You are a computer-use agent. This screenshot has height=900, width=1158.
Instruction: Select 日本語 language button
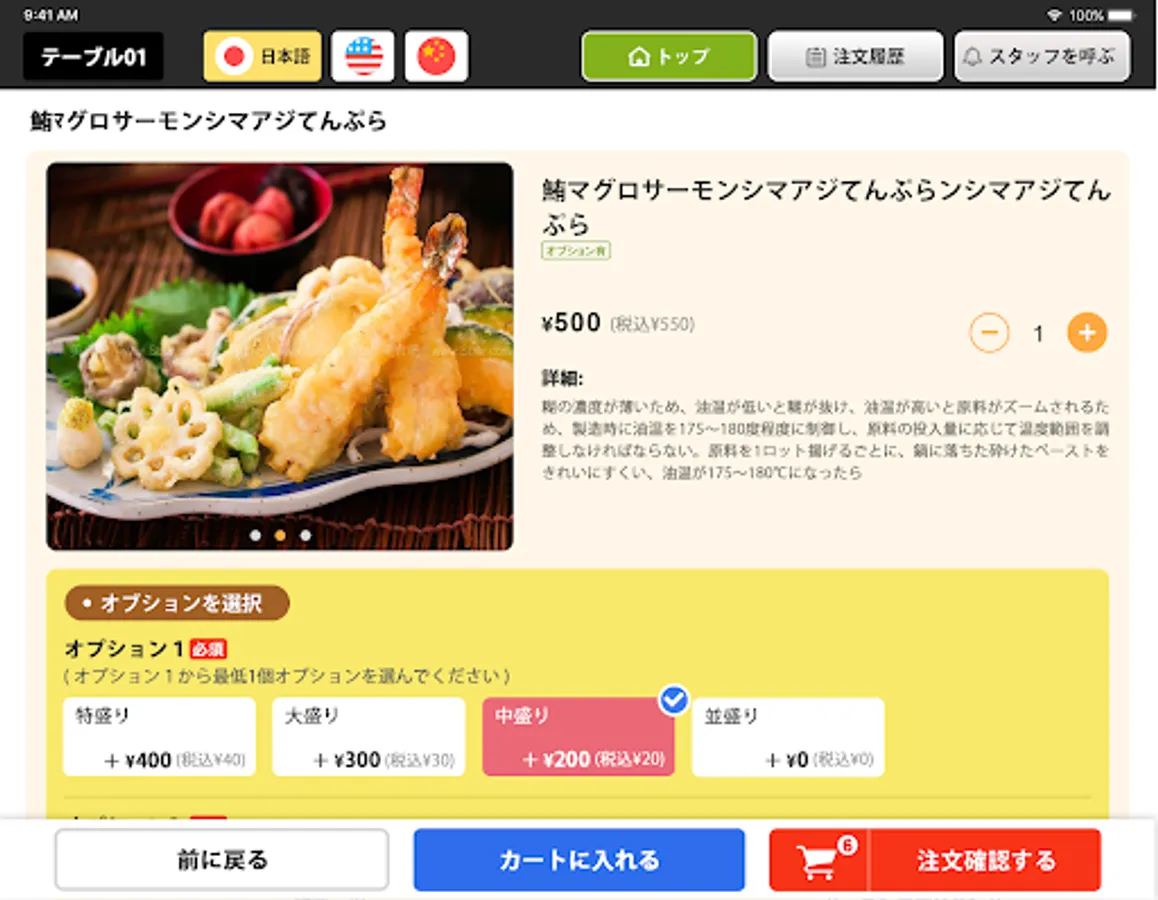point(262,56)
